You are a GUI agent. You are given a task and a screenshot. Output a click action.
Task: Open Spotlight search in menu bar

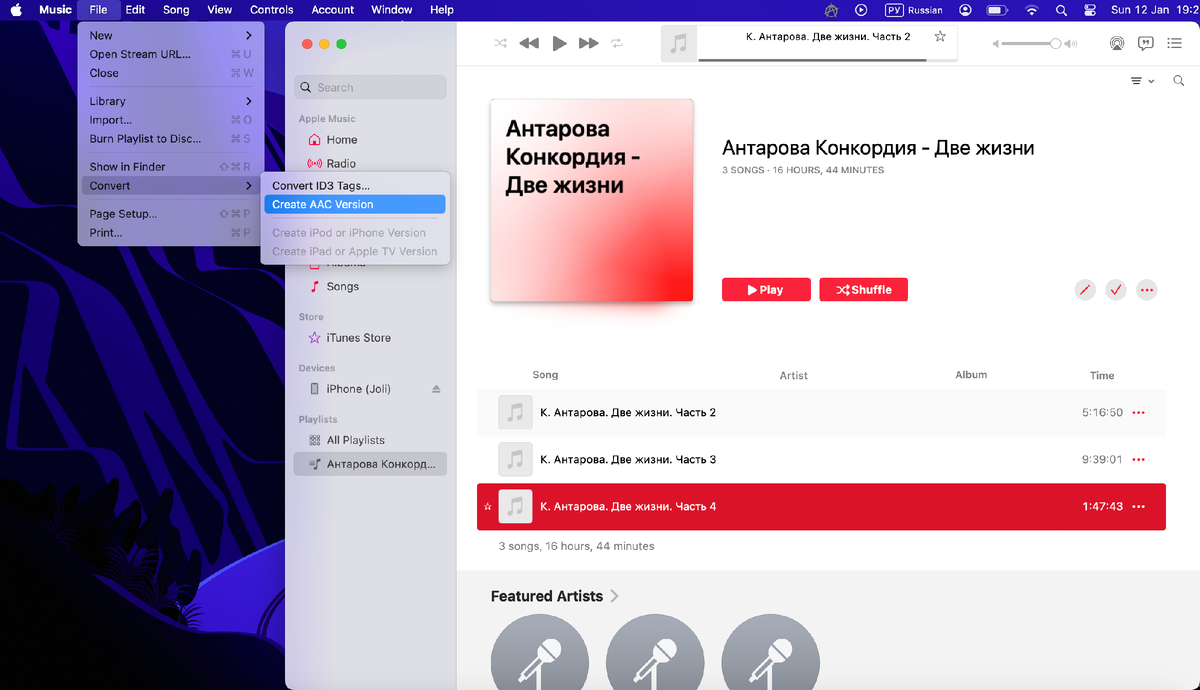(x=1061, y=10)
